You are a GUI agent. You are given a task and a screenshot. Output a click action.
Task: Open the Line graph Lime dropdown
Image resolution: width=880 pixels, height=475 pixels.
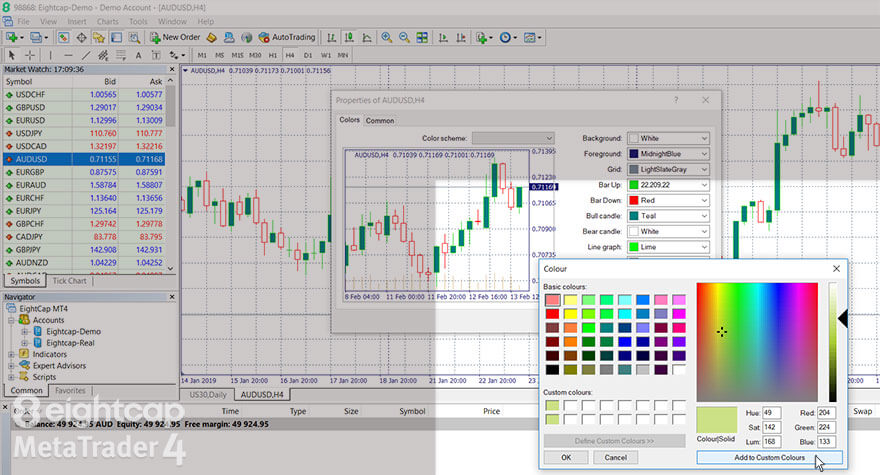pos(668,247)
